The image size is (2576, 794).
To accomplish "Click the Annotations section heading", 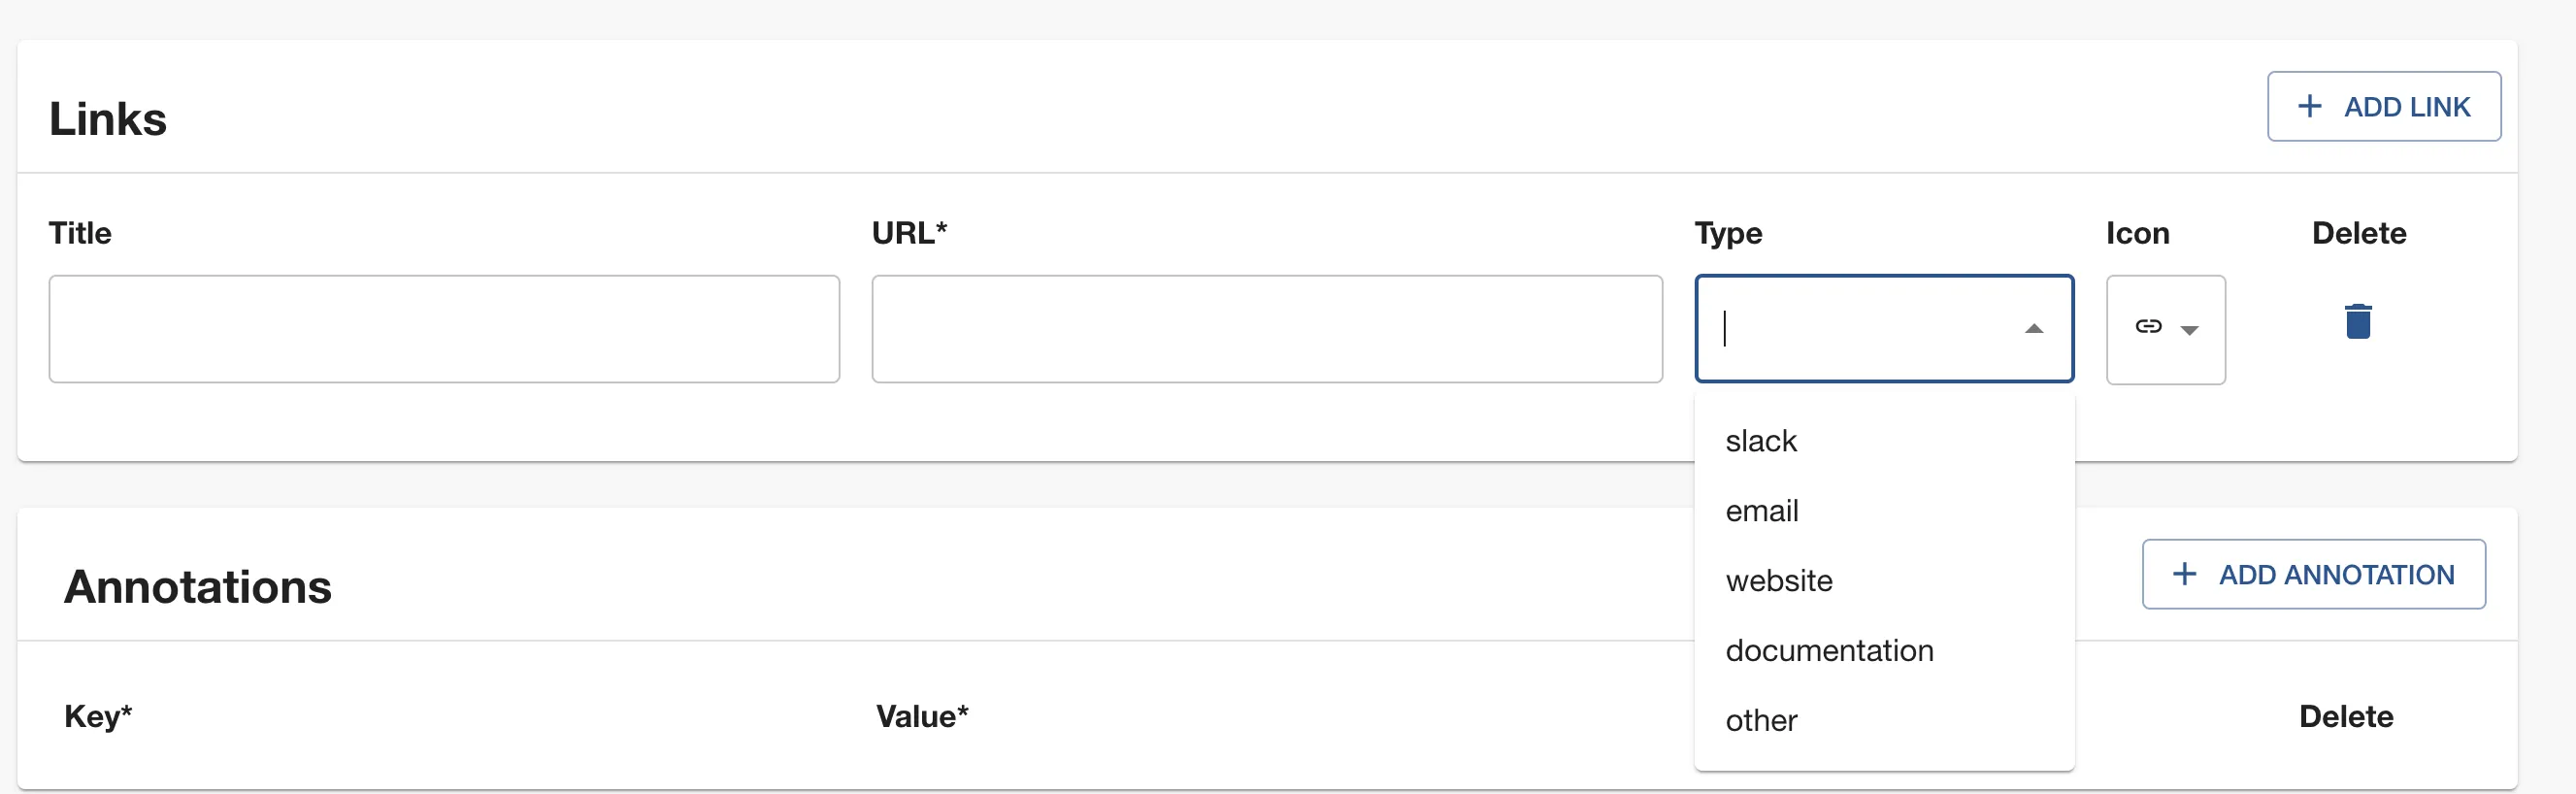I will tap(198, 587).
